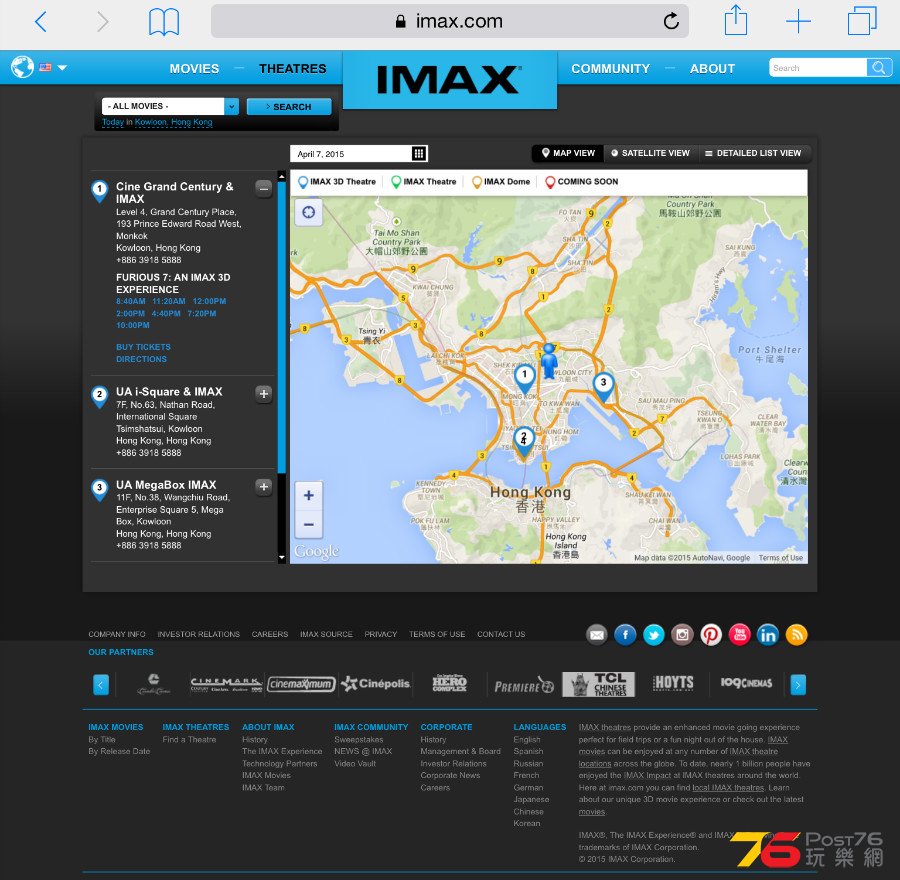Click map pin number 1
The width and height of the screenshot is (900, 880).
(x=524, y=378)
